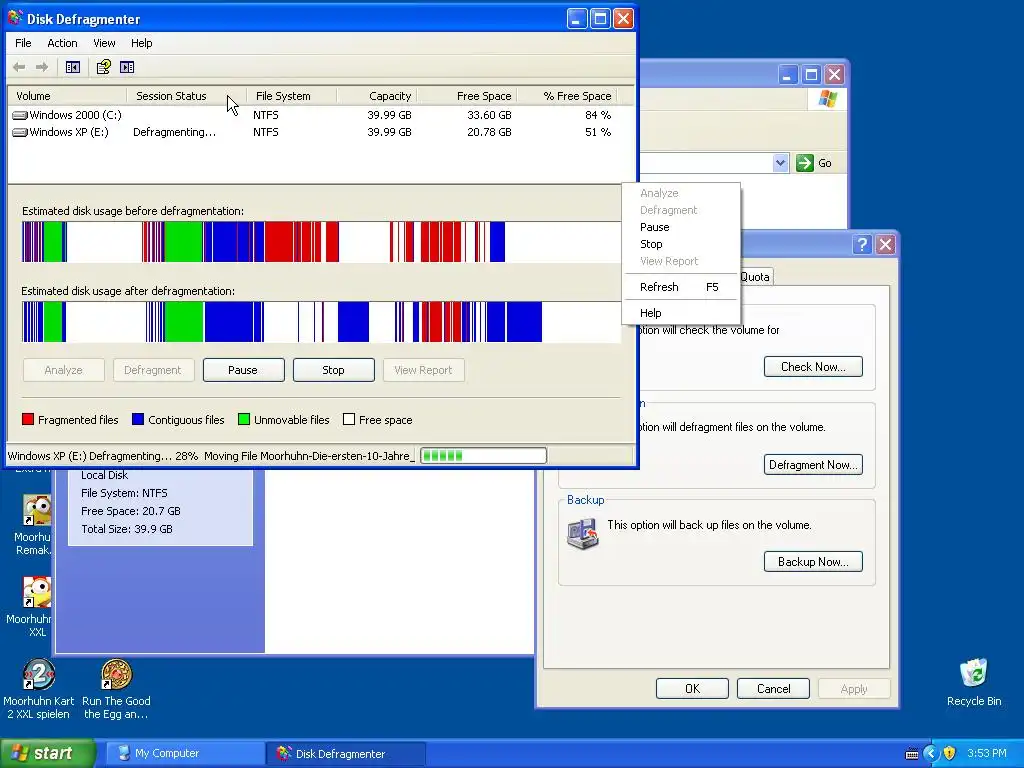Choose Stop from the context menu
The height and width of the screenshot is (768, 1024).
(x=681, y=244)
